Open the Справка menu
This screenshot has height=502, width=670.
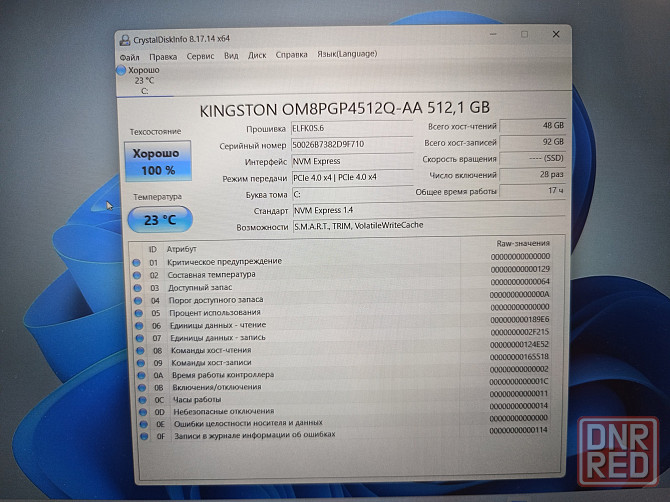291,55
